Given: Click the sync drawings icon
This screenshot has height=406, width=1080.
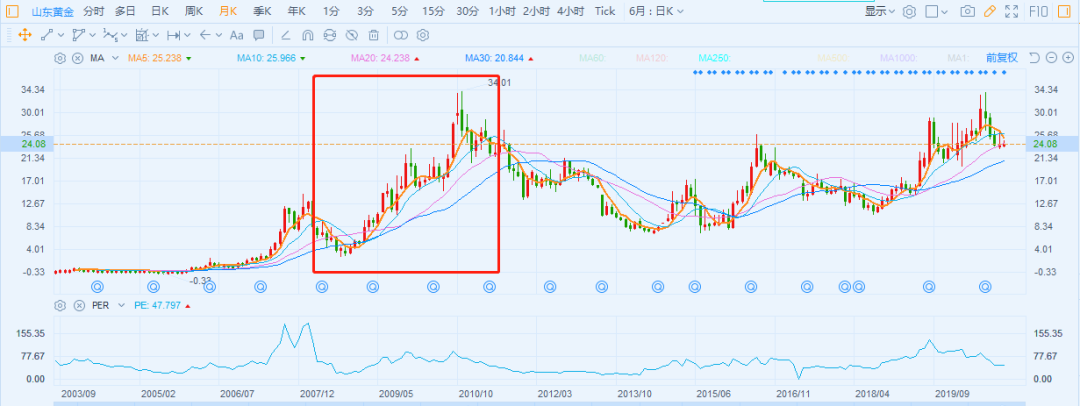Looking at the screenshot, I should [330, 34].
